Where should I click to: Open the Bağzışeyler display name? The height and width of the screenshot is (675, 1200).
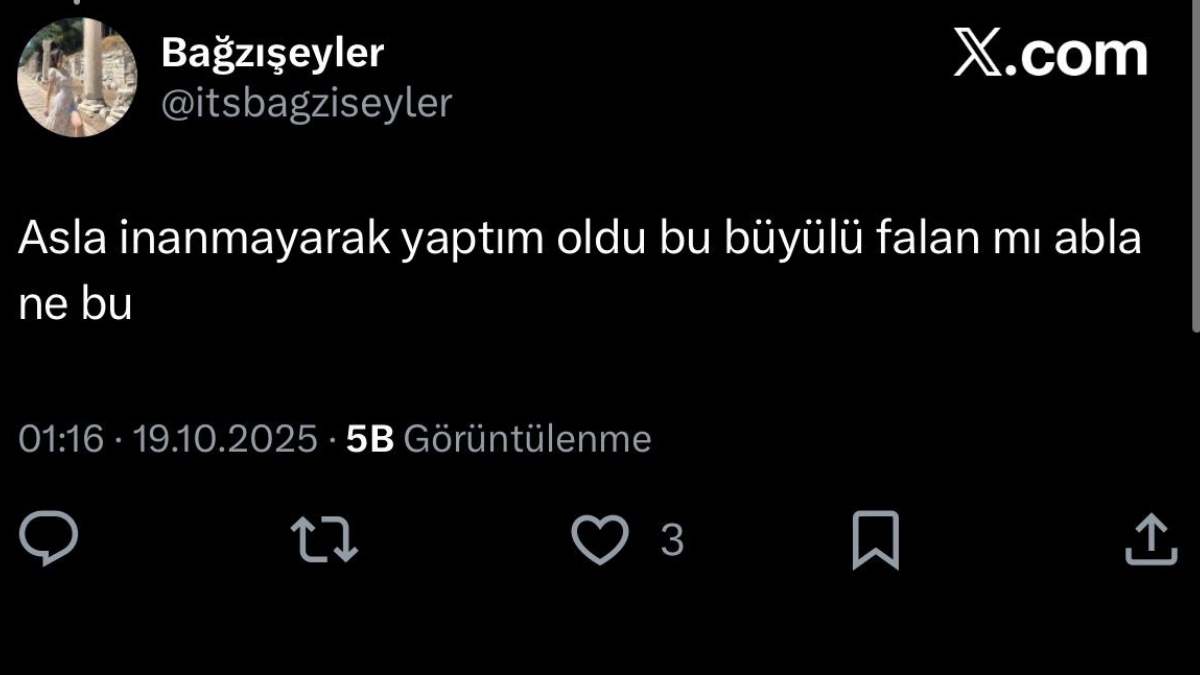[x=272, y=53]
